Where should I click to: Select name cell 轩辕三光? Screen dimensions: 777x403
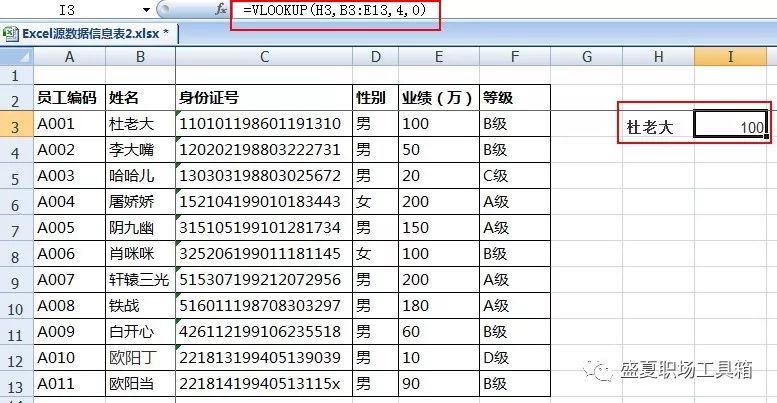[140, 280]
